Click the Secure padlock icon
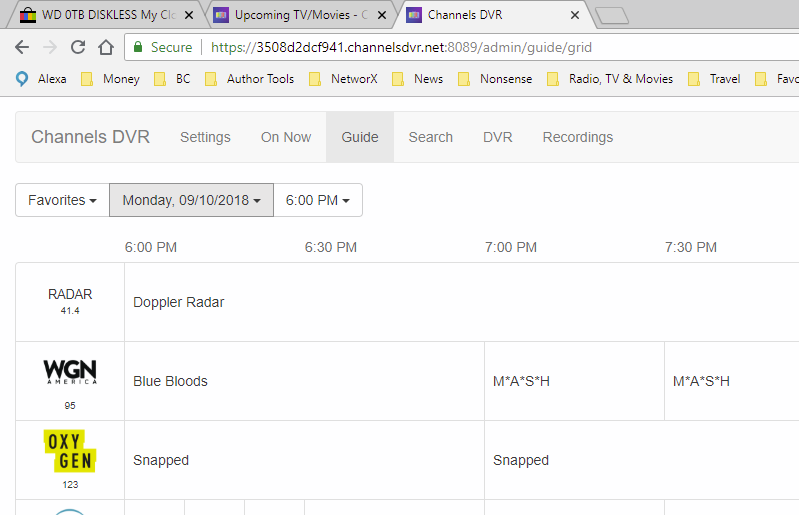The width and height of the screenshot is (799, 515). click(137, 47)
